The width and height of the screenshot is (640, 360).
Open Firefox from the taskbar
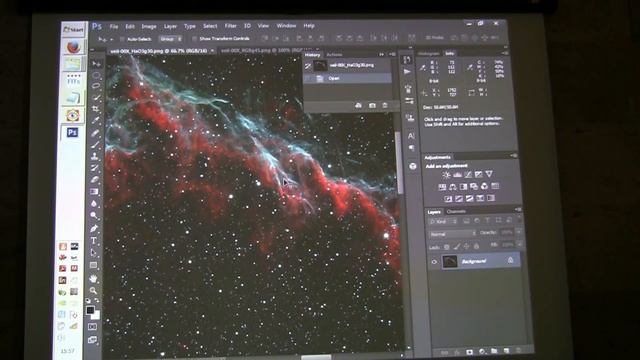pos(74,48)
